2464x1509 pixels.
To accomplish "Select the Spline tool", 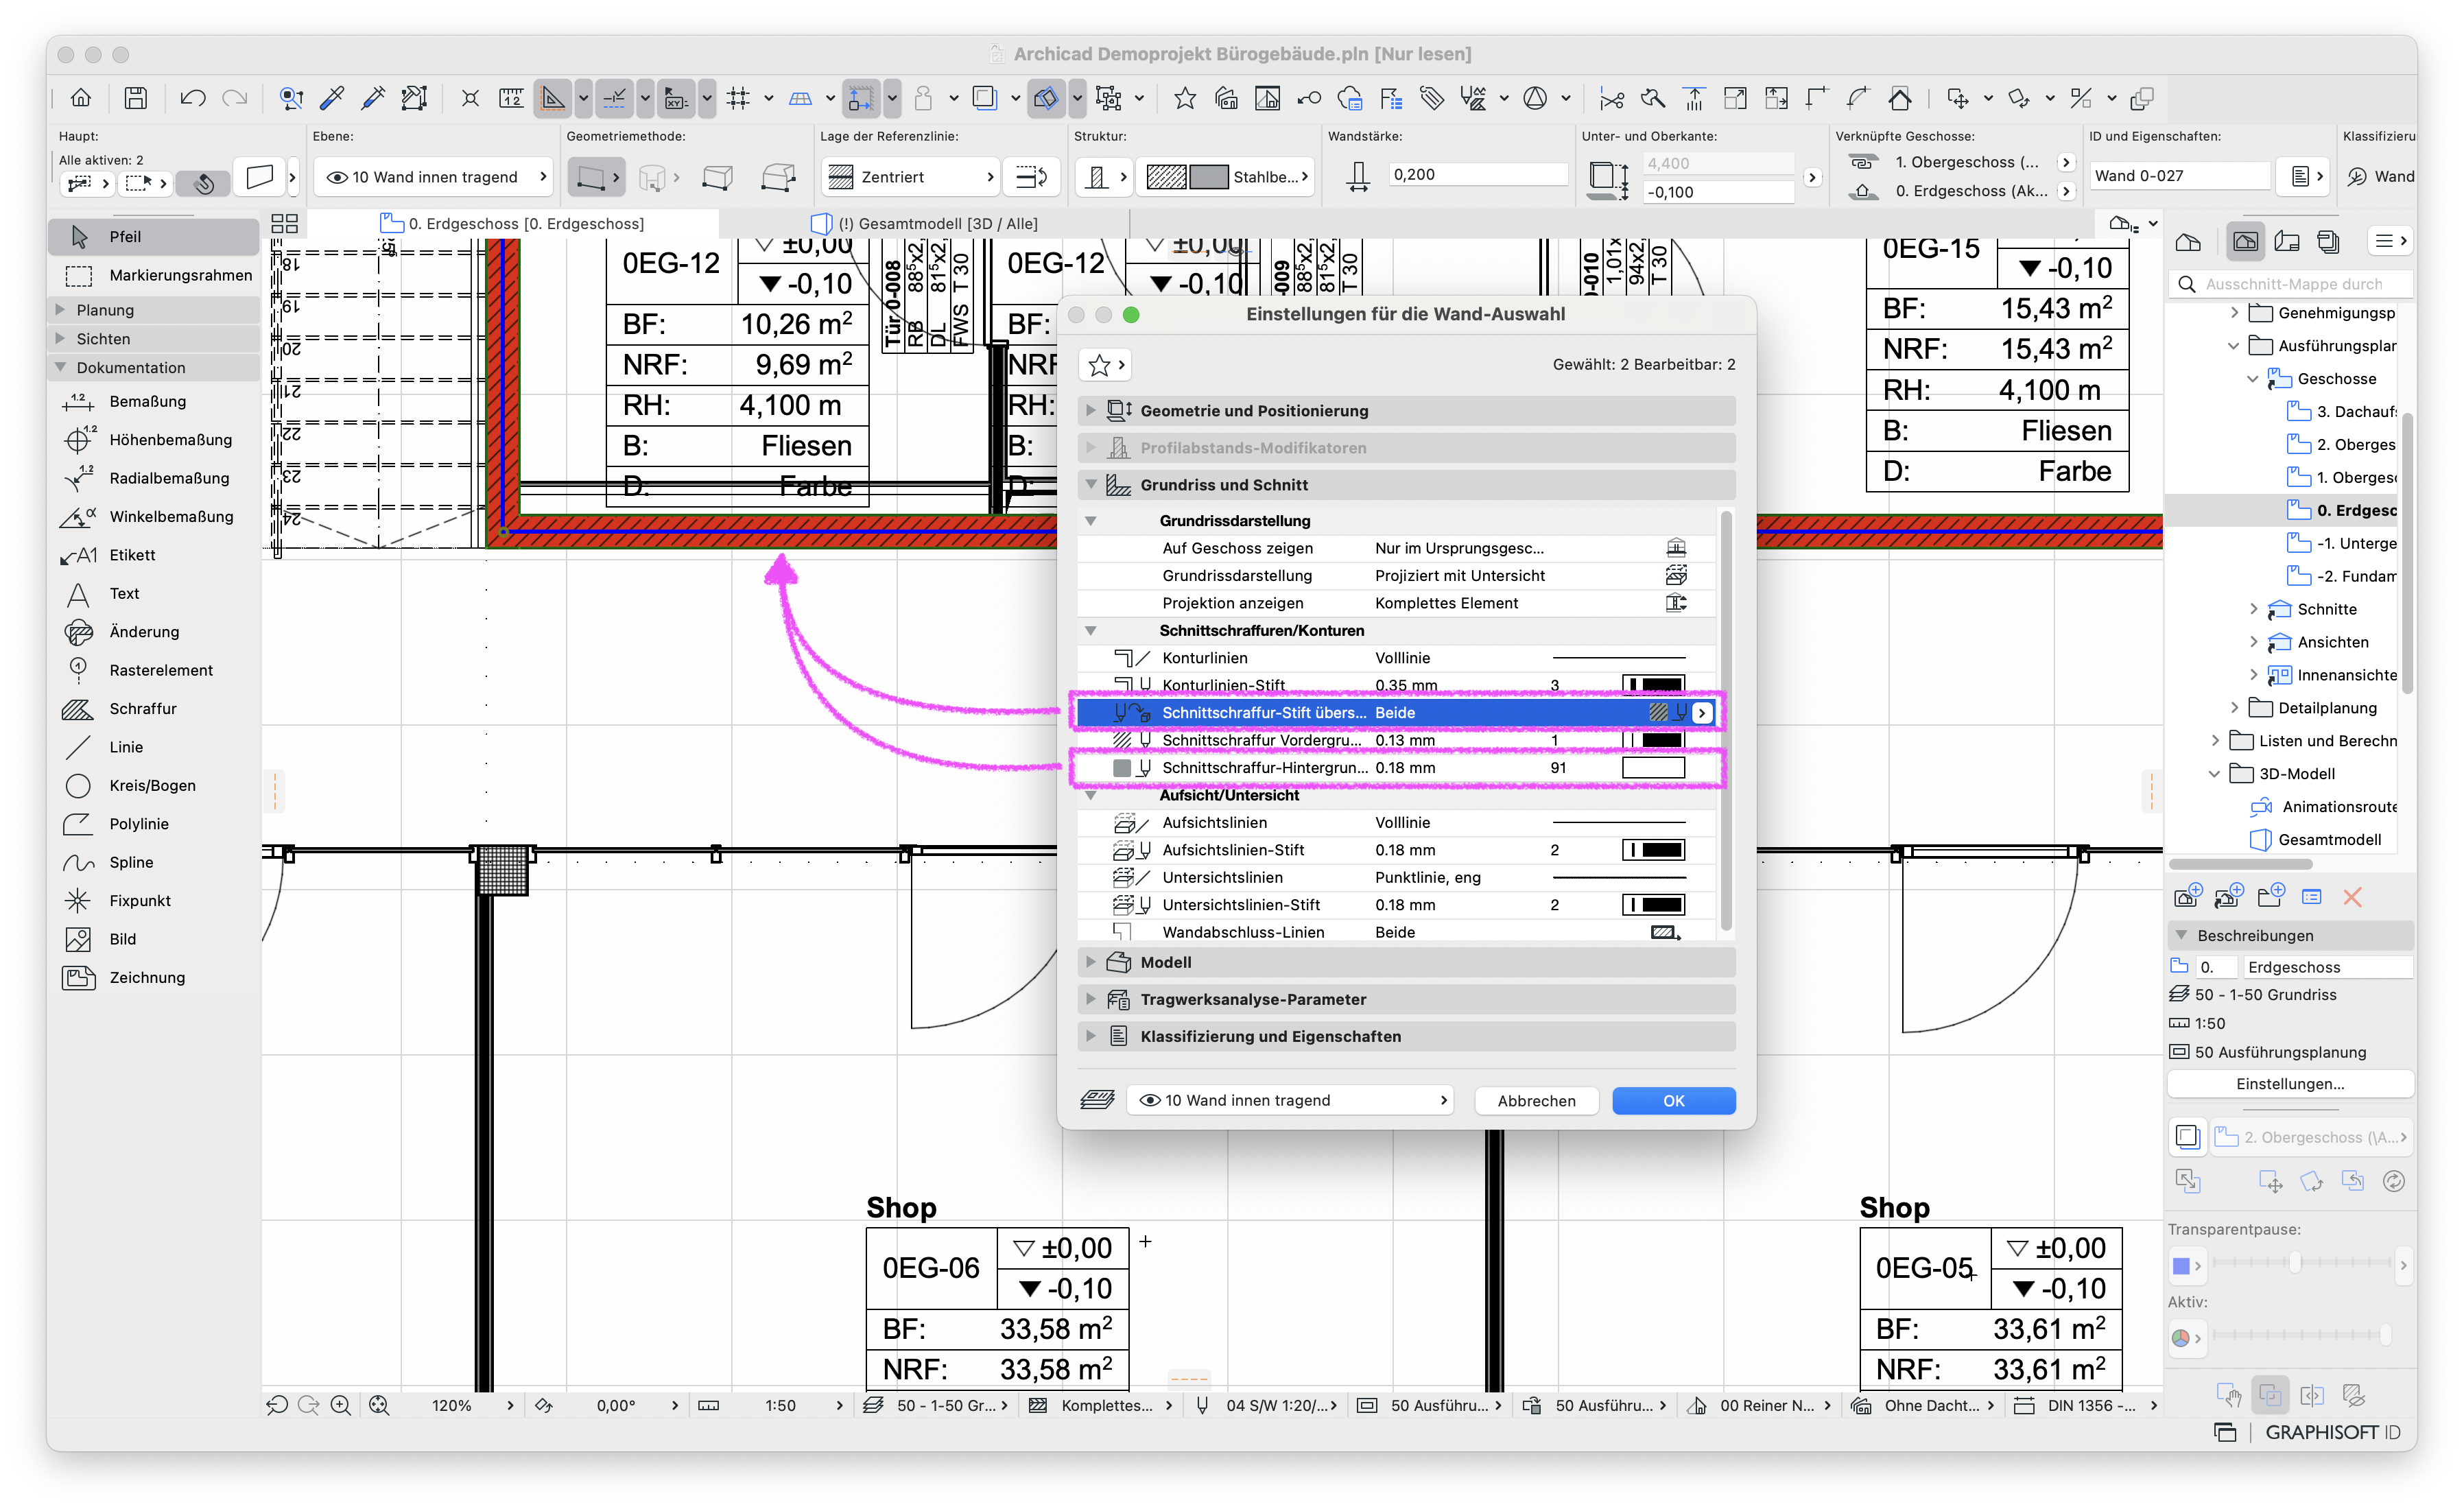I will coord(155,862).
